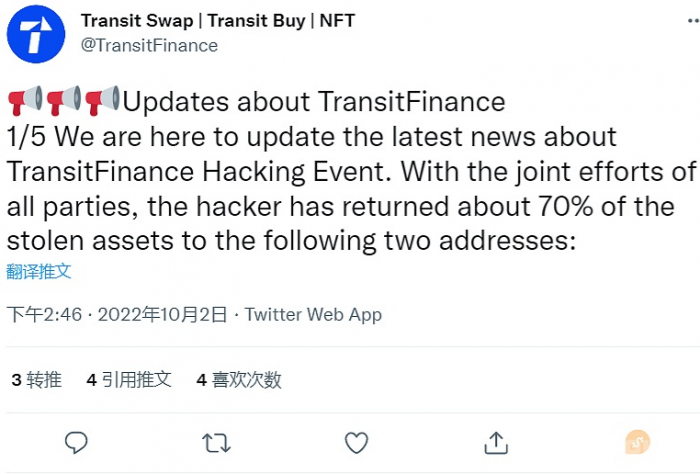
Task: Open the Transit Swap profile avatar
Action: [37, 34]
